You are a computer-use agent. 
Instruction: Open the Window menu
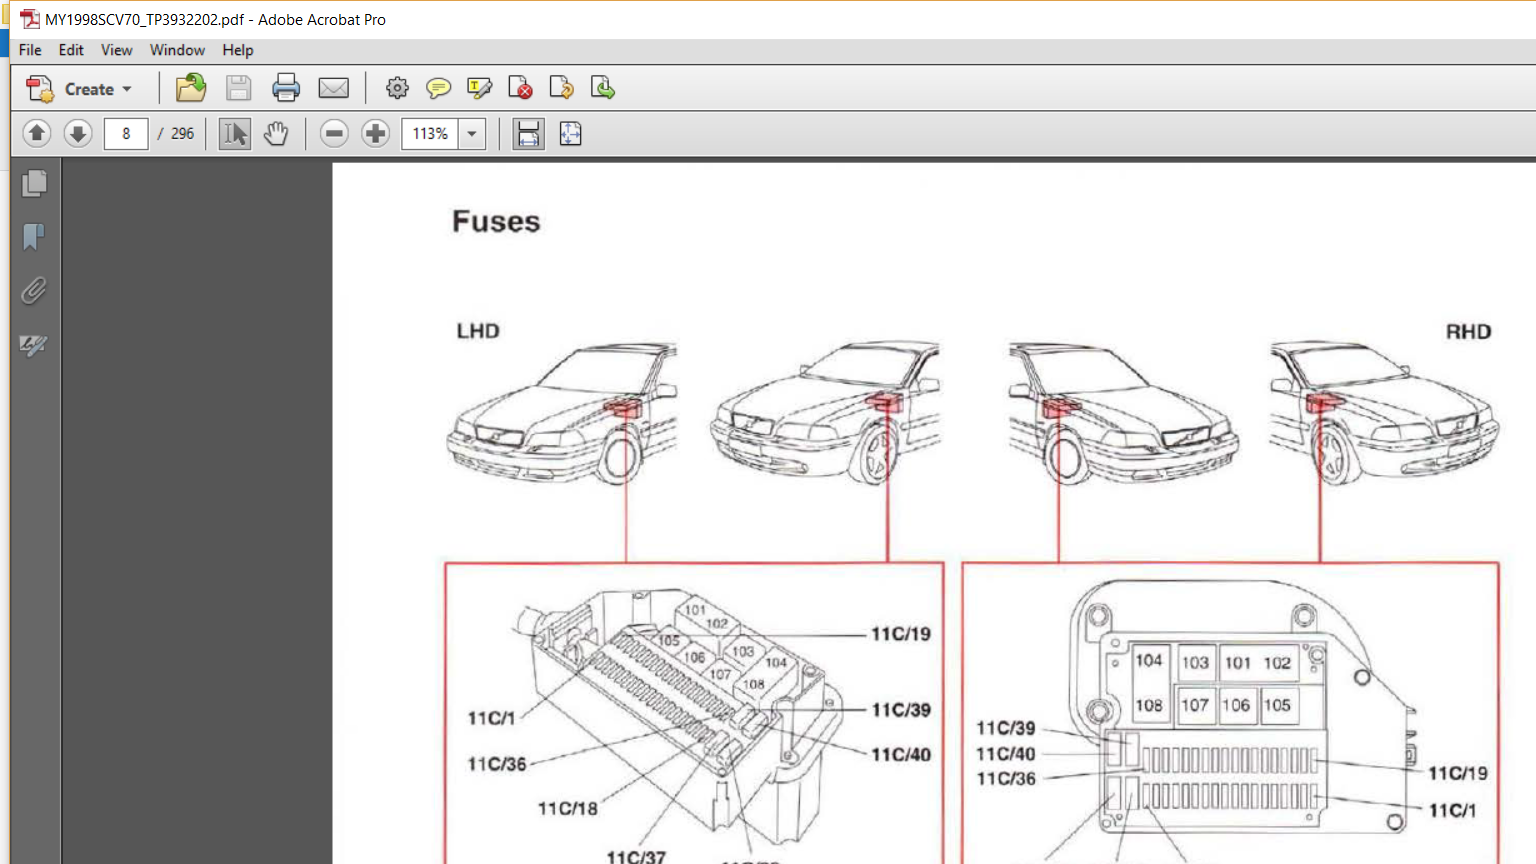177,50
